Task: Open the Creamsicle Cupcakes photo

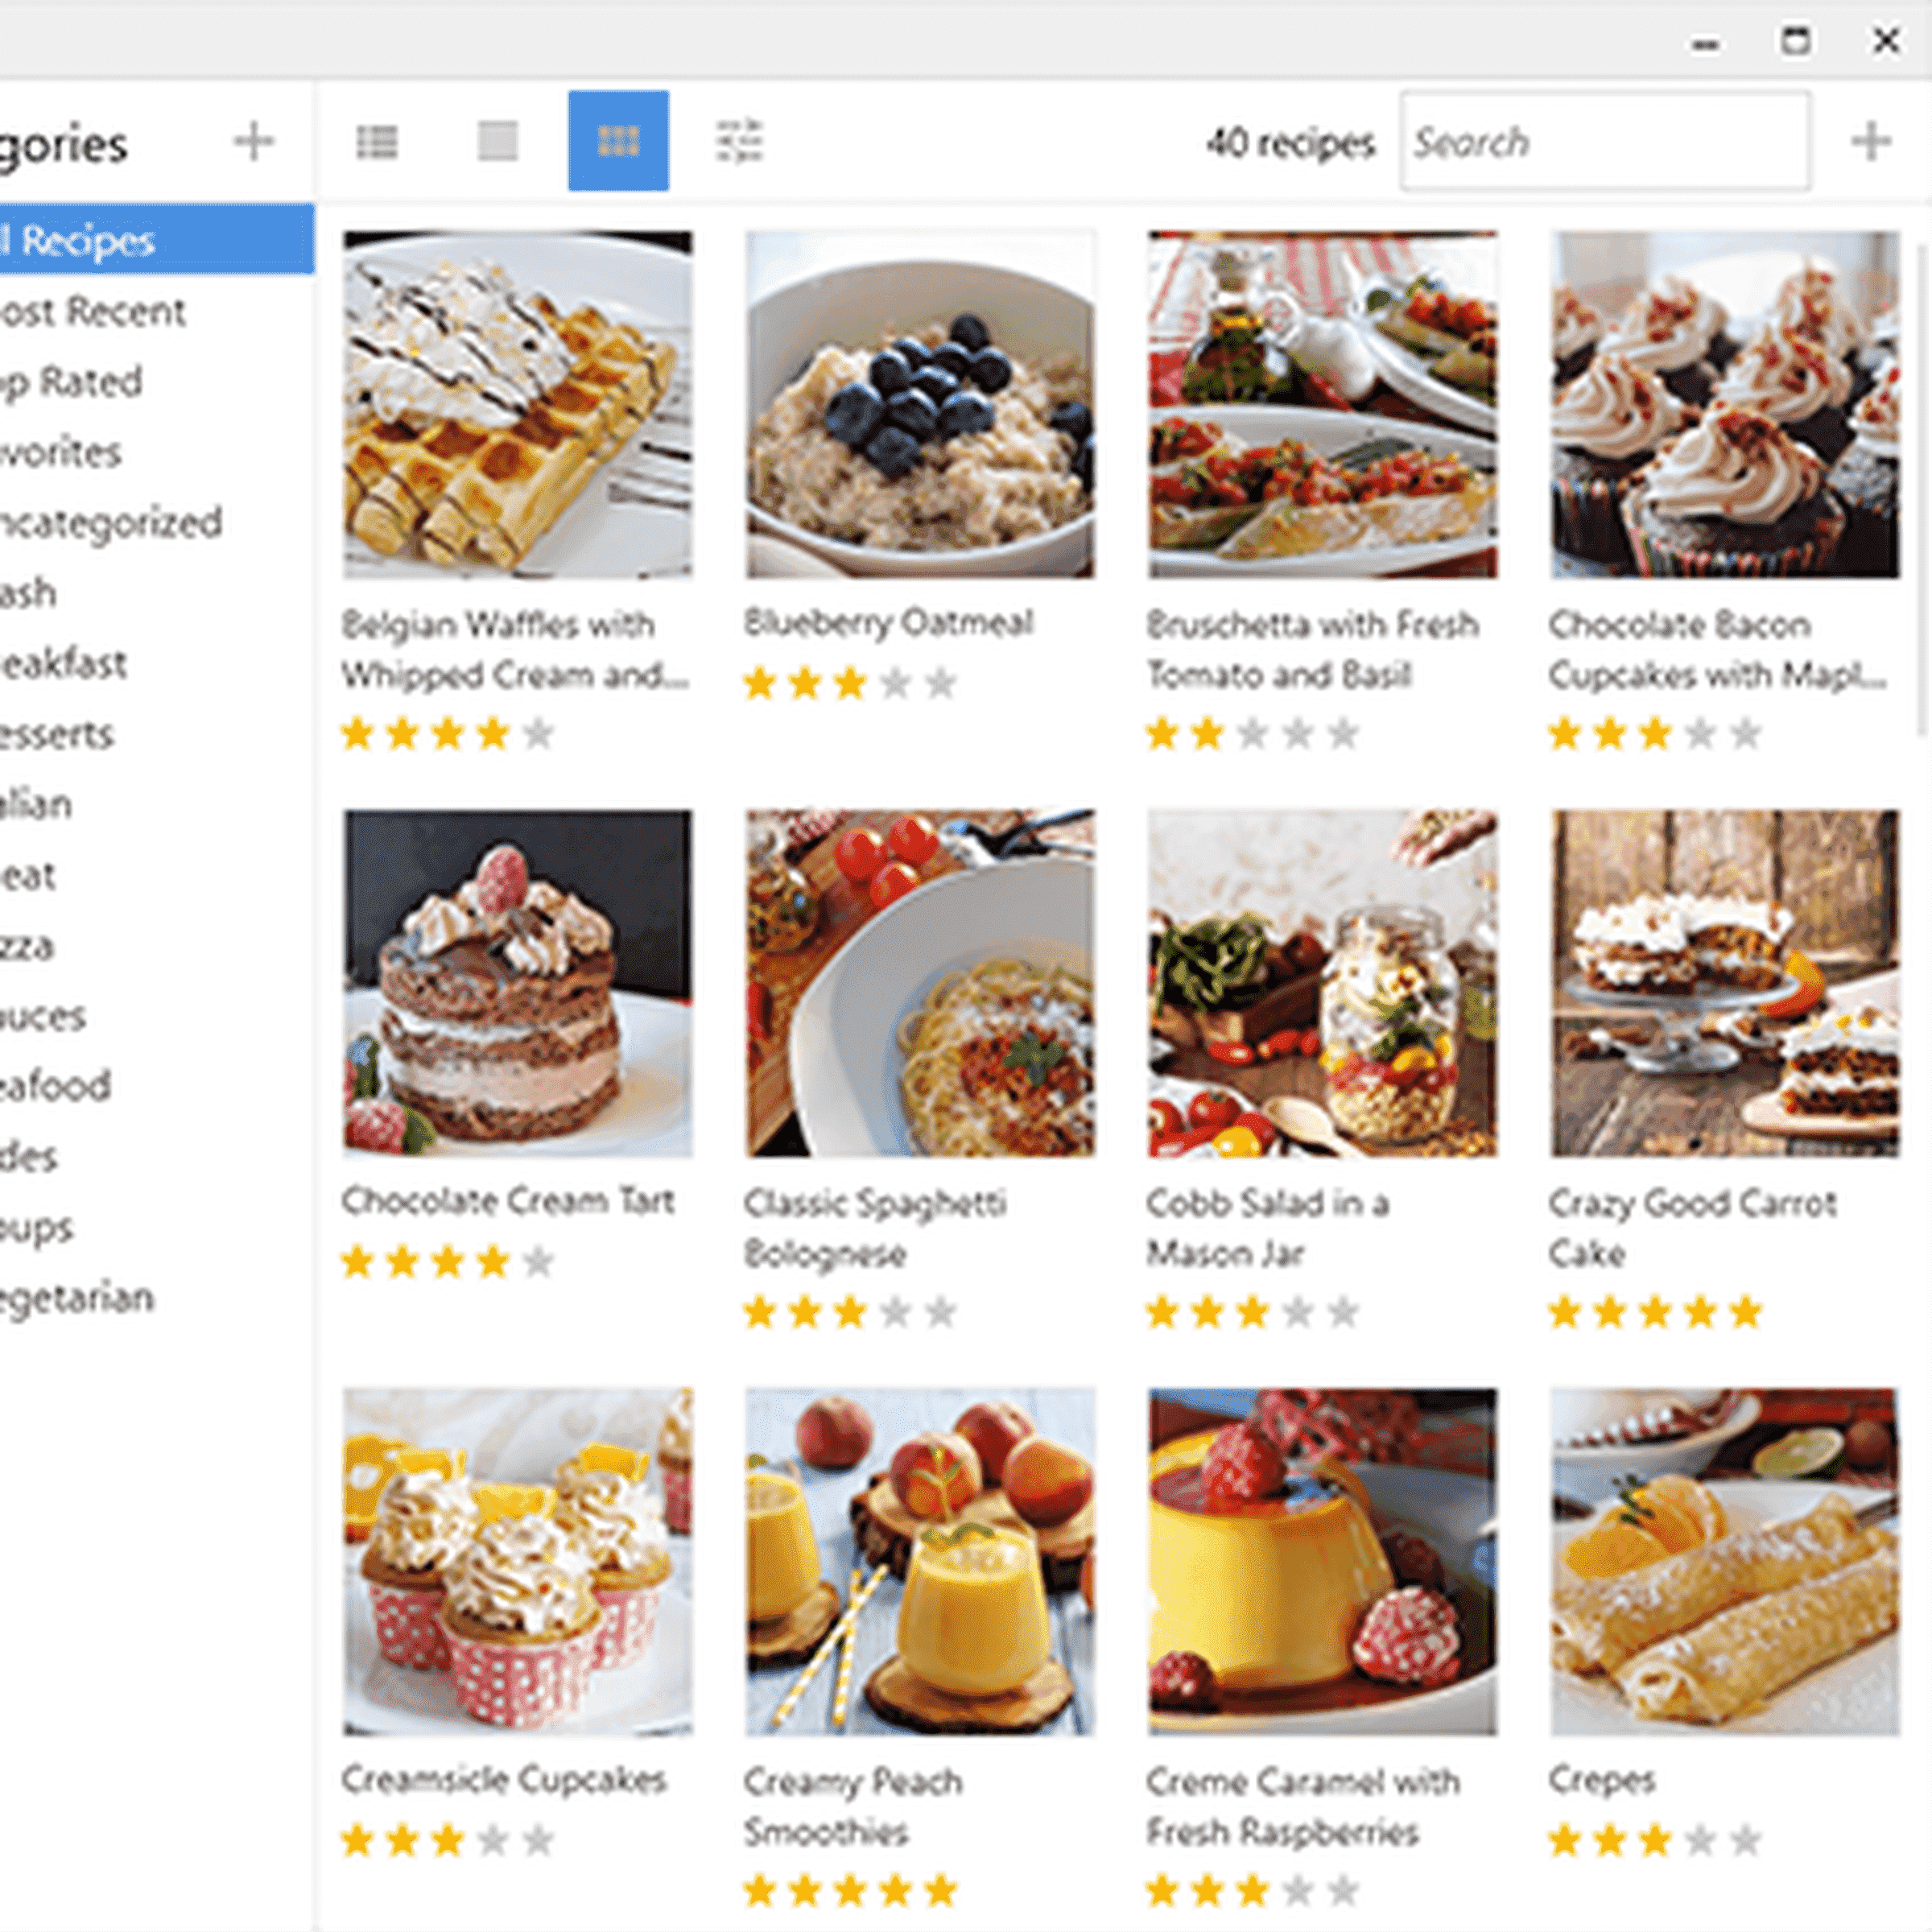Action: click(518, 1561)
